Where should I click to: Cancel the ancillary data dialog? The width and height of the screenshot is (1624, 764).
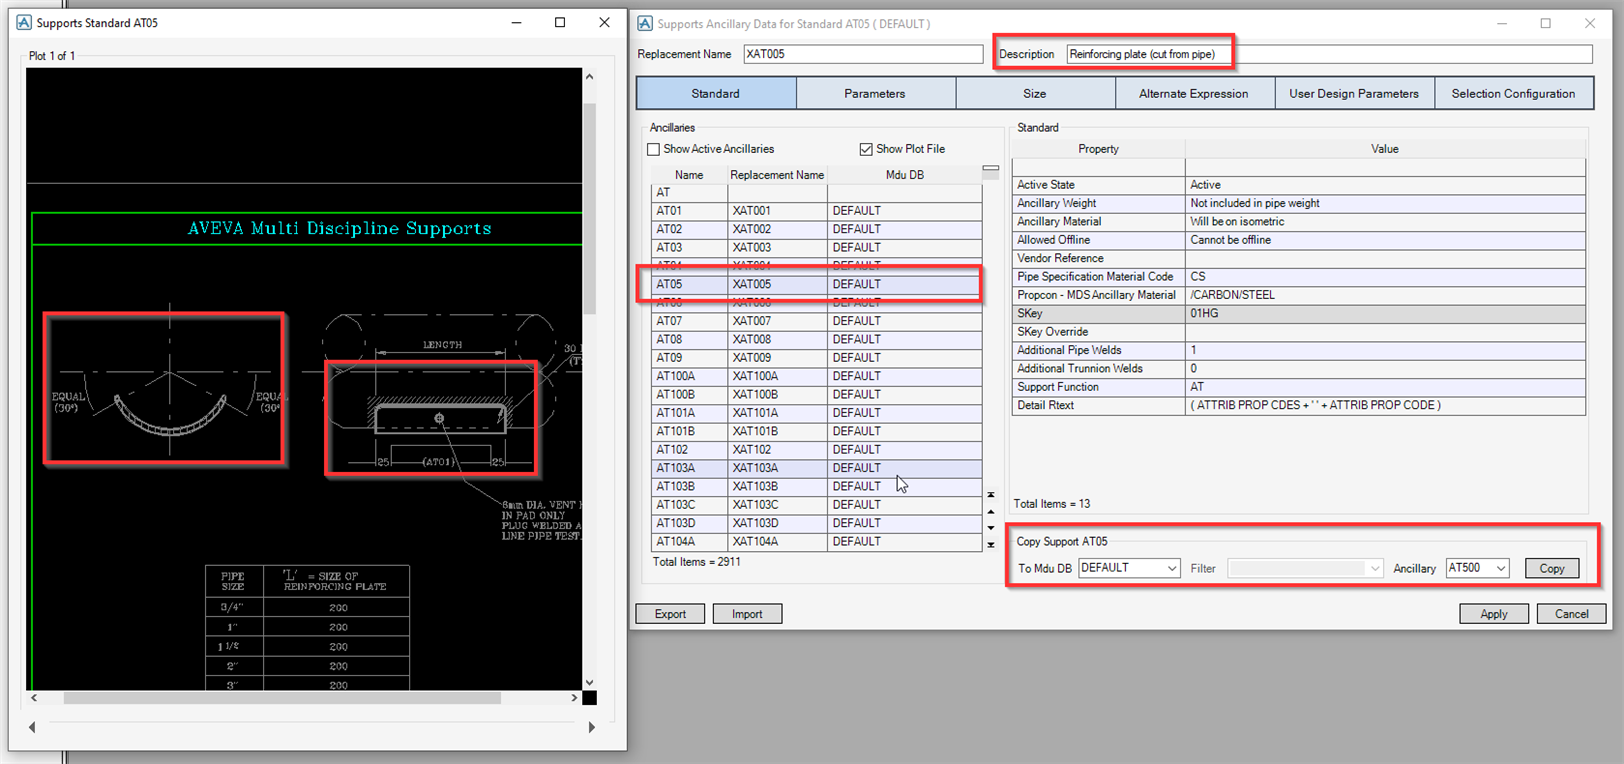1572,614
